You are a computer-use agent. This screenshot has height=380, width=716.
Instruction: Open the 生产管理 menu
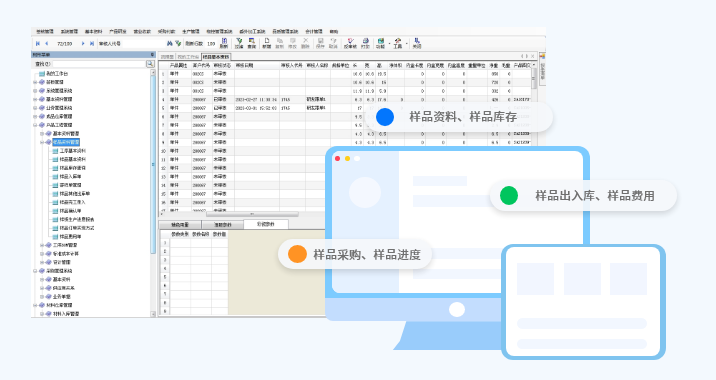(191, 32)
